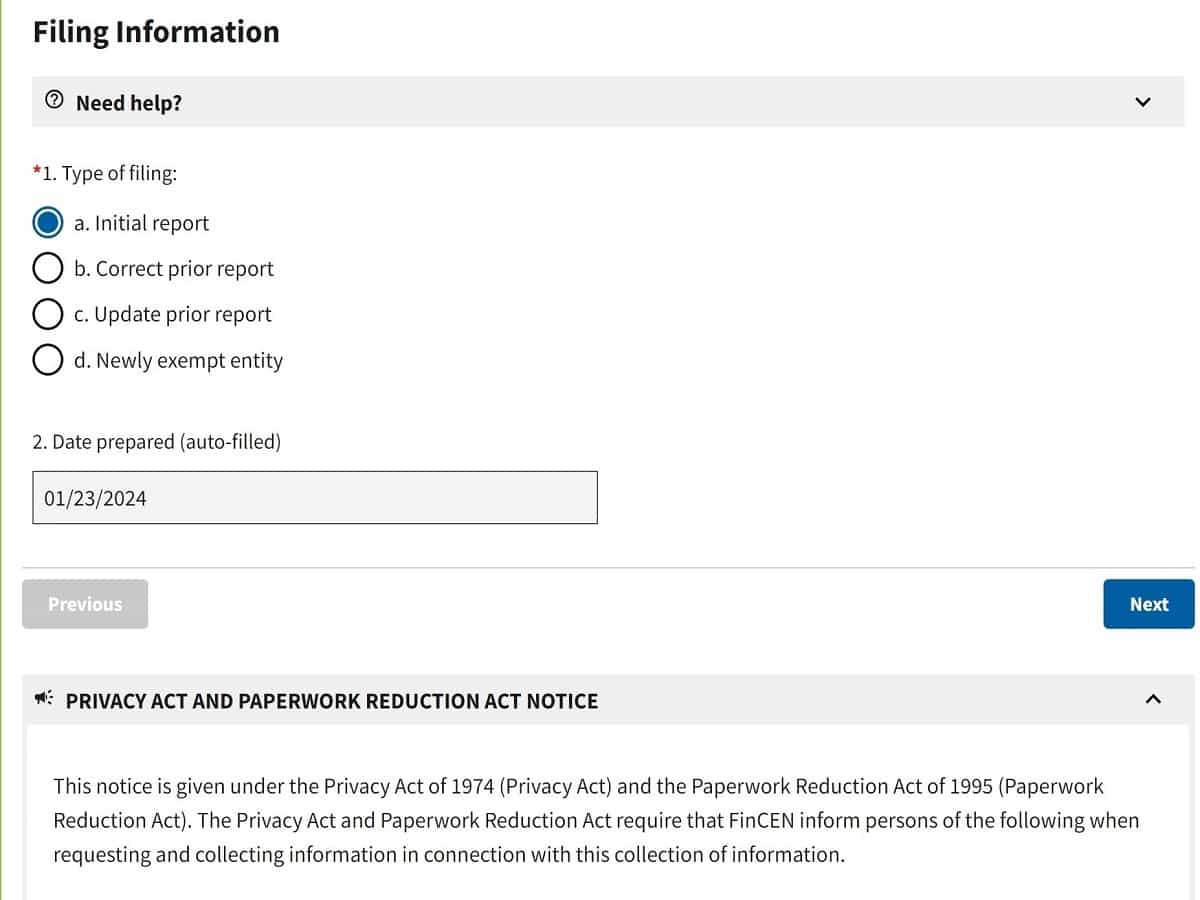Screen dimensions: 1200x900
Task: Expand the Need help section
Action: (x=600, y=101)
